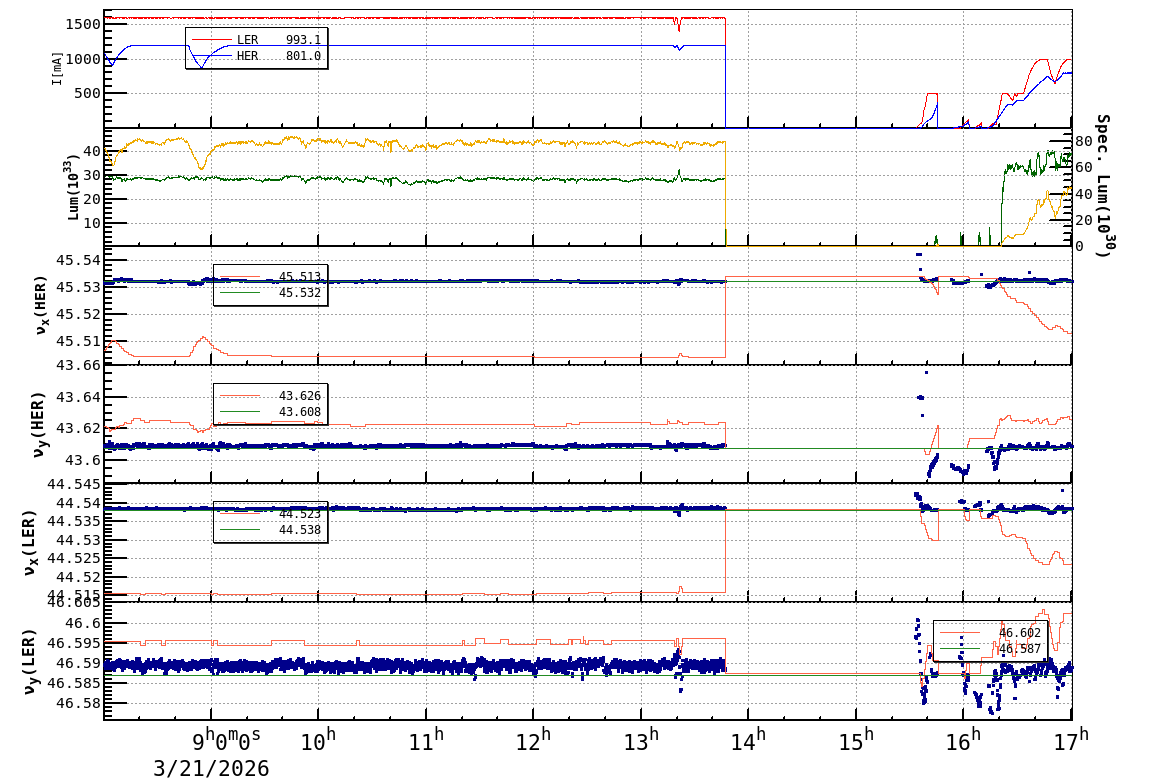Click the 10h time axis label

coord(318,740)
